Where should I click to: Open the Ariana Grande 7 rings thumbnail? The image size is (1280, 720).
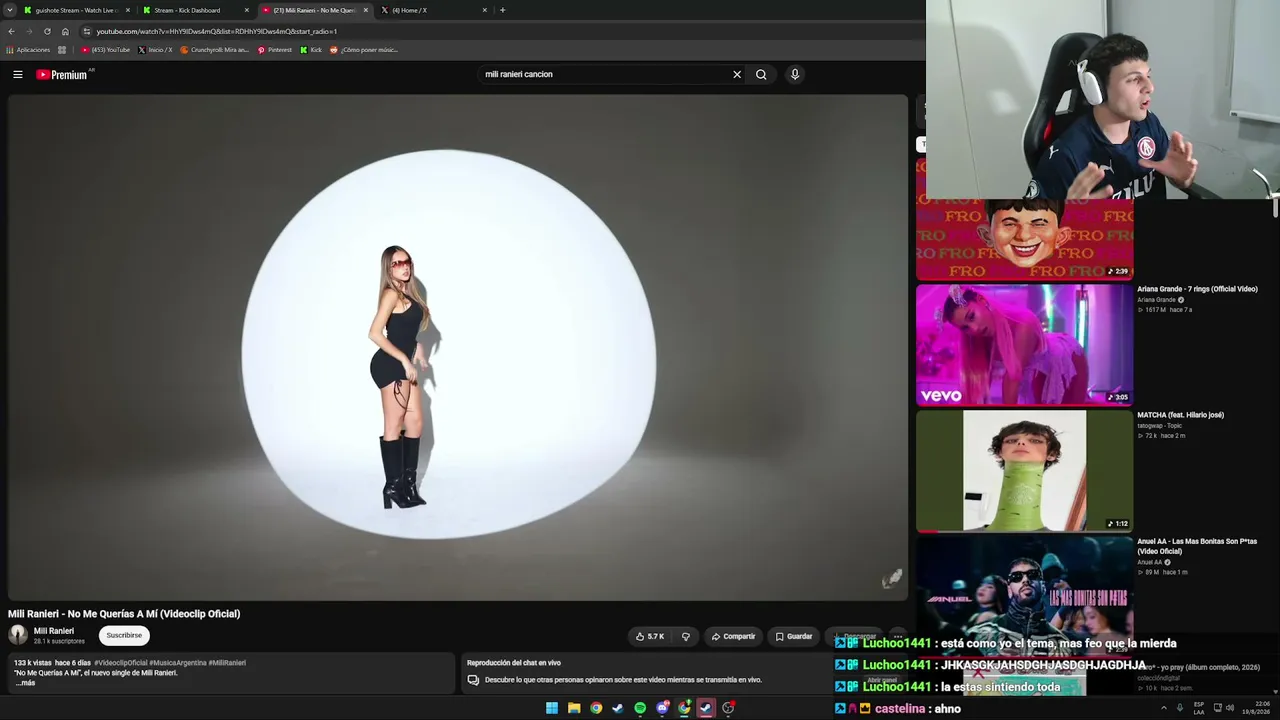pyautogui.click(x=1025, y=345)
